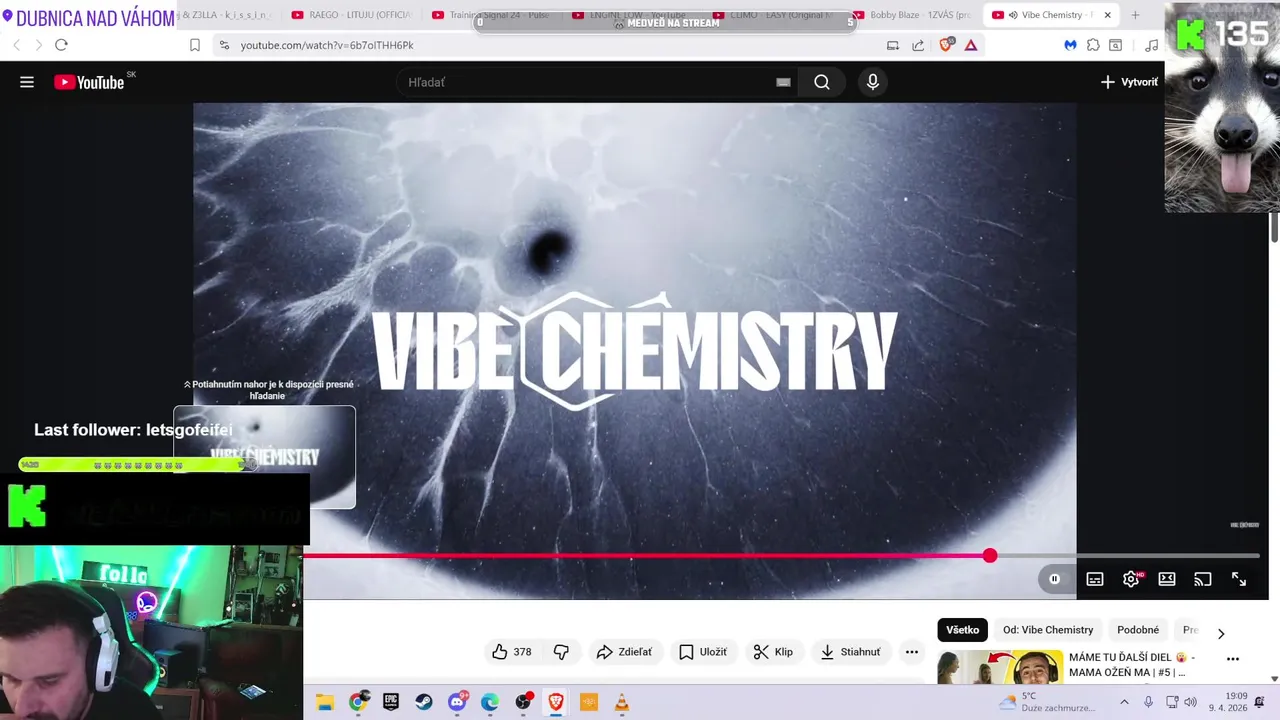Screen dimensions: 1280x720
Task: Create a clip with Klip button
Action: tap(773, 652)
